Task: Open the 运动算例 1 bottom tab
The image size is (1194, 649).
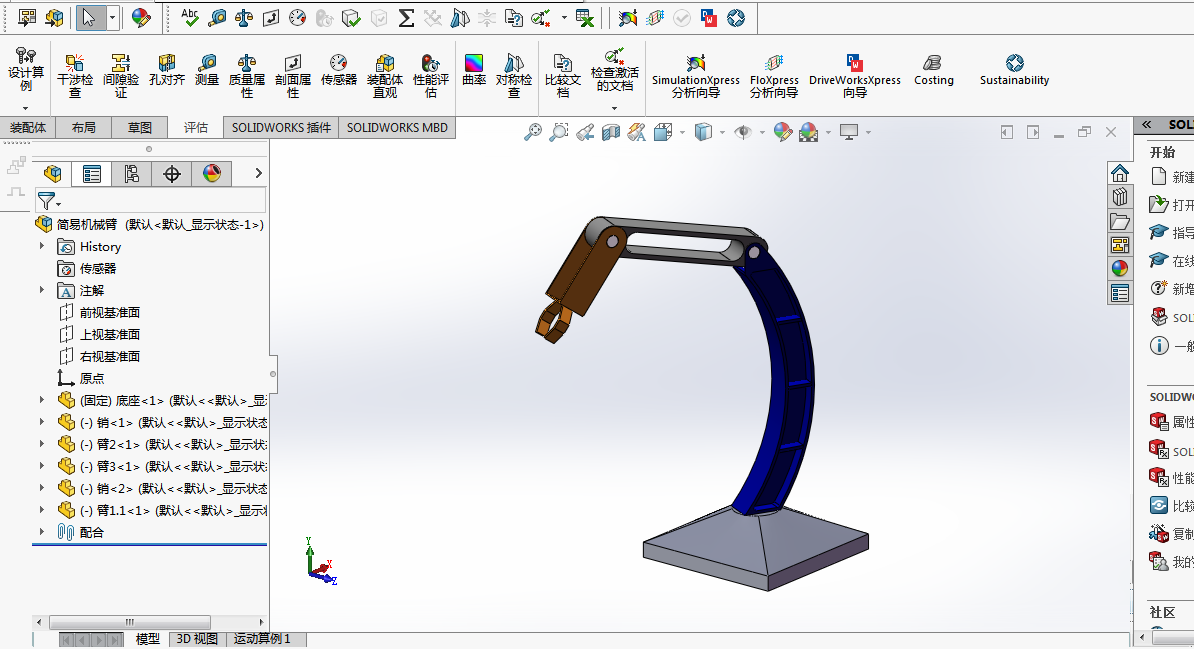Action: click(262, 639)
